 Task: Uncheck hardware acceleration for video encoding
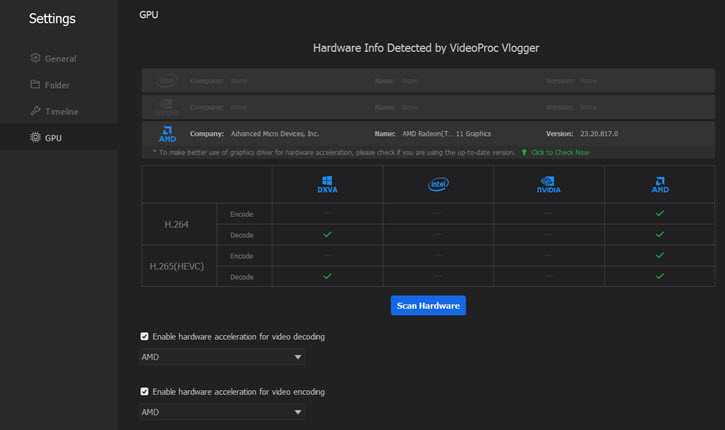pyautogui.click(x=146, y=392)
